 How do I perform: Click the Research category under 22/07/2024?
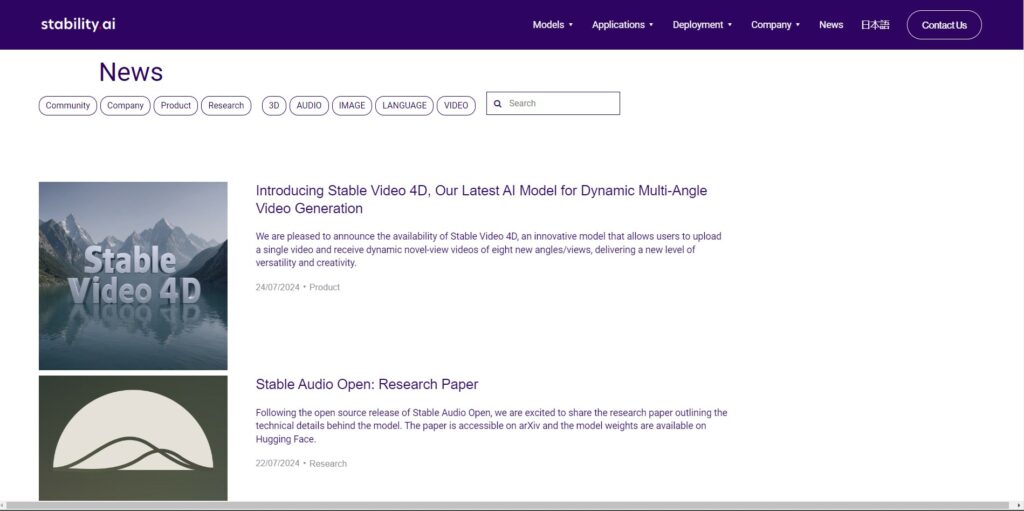(328, 463)
